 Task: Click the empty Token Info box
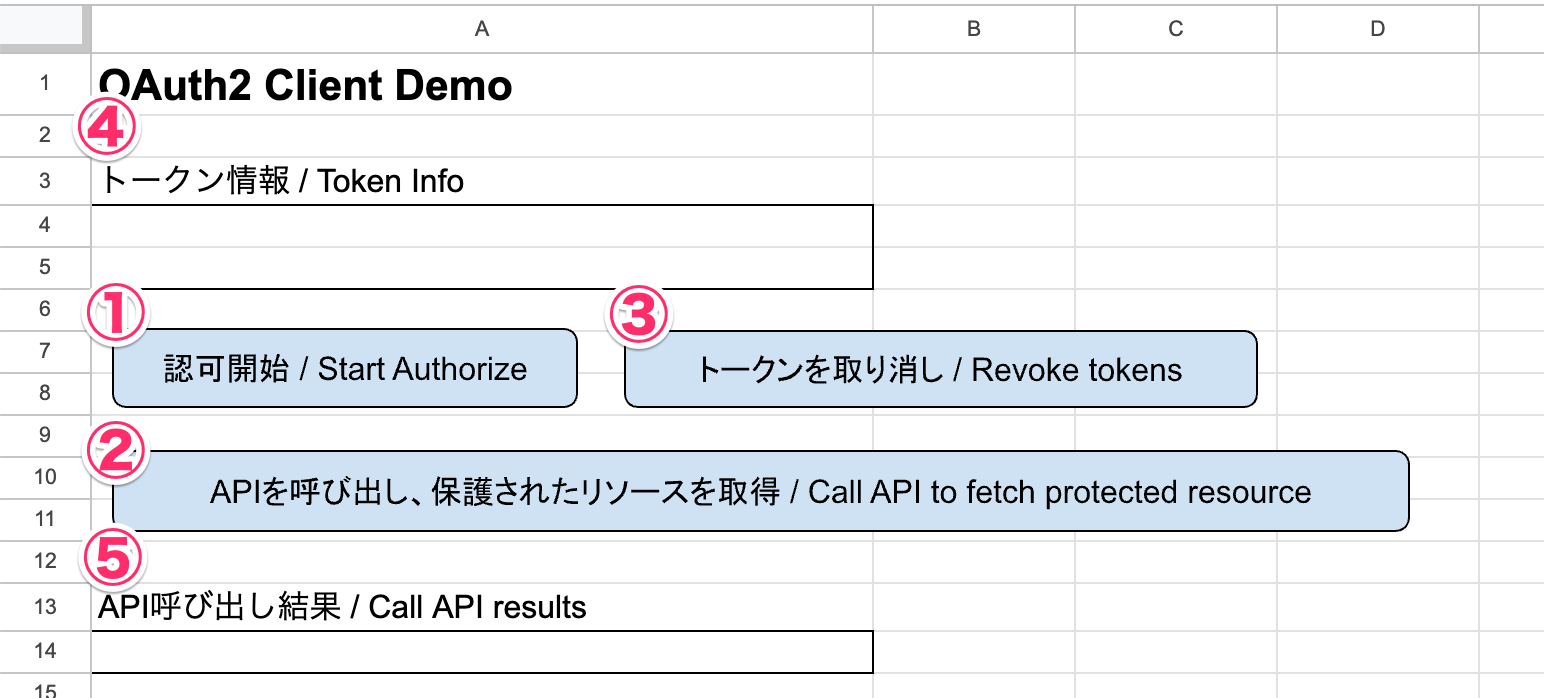coord(481,247)
